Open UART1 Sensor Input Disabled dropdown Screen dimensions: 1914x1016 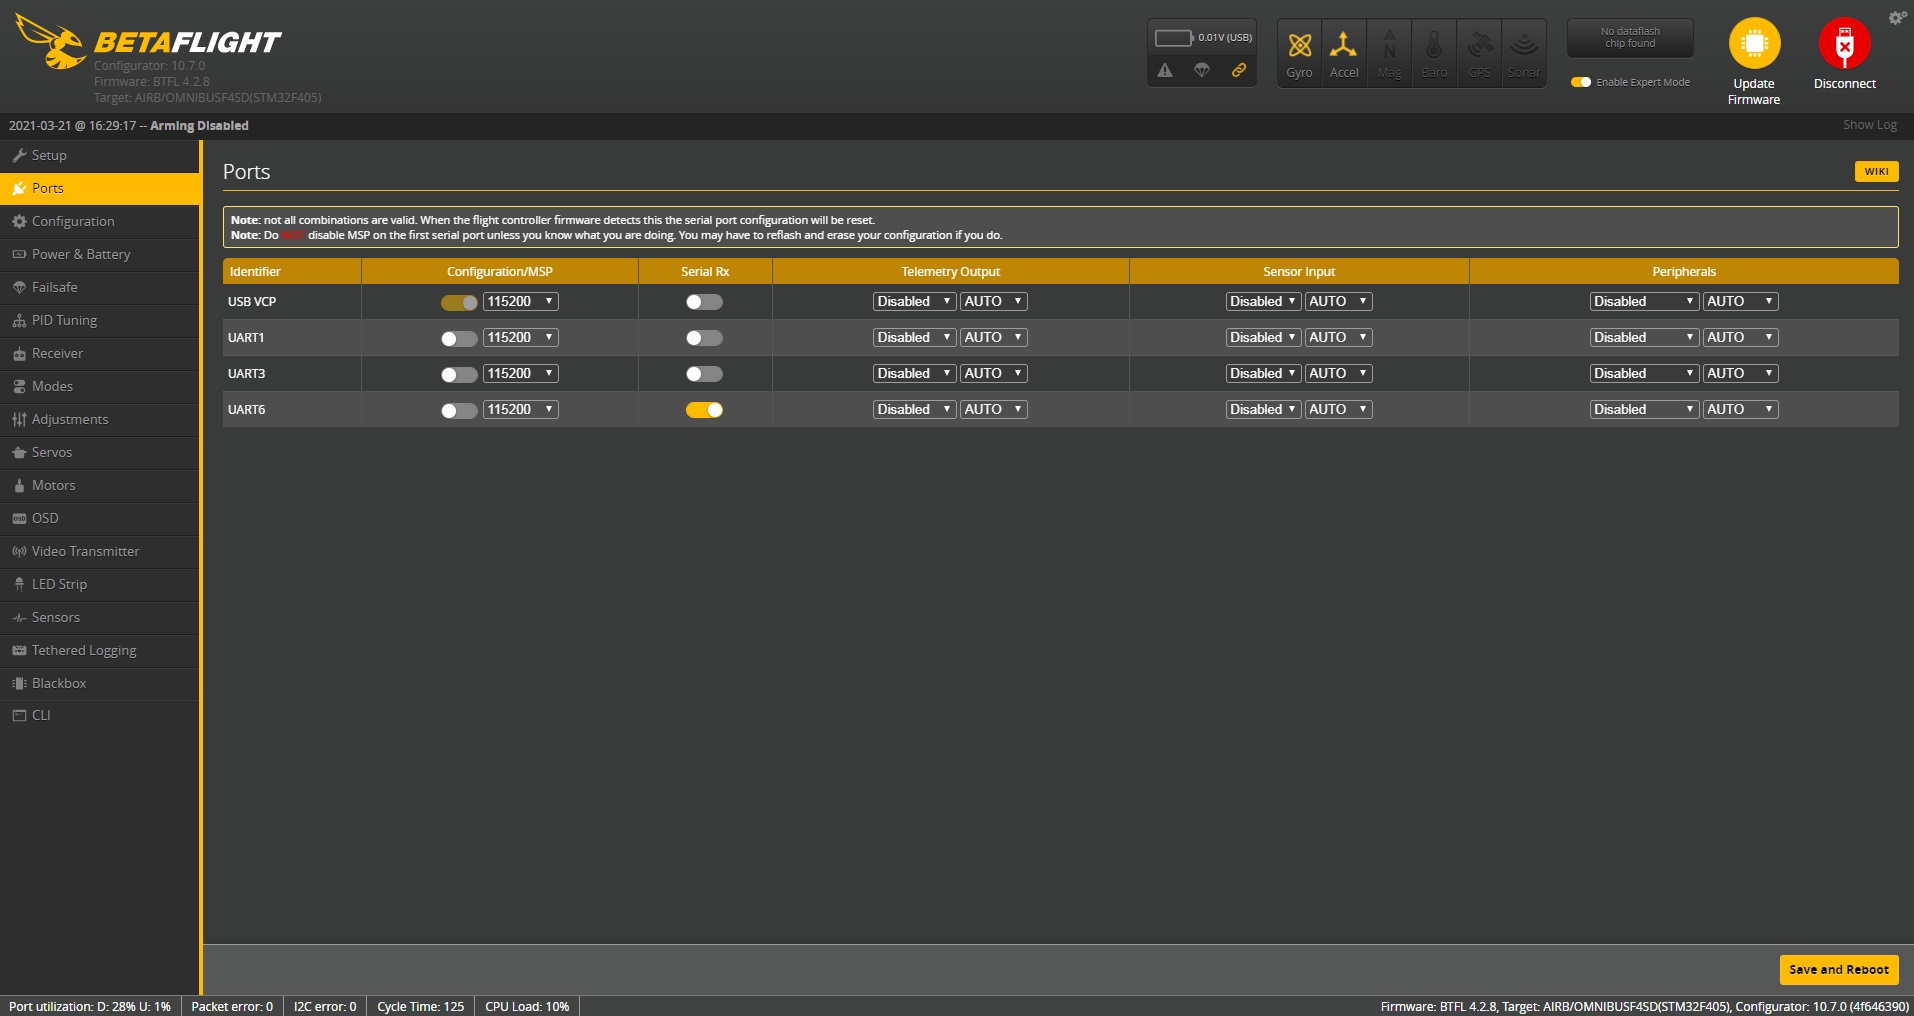pyautogui.click(x=1264, y=337)
